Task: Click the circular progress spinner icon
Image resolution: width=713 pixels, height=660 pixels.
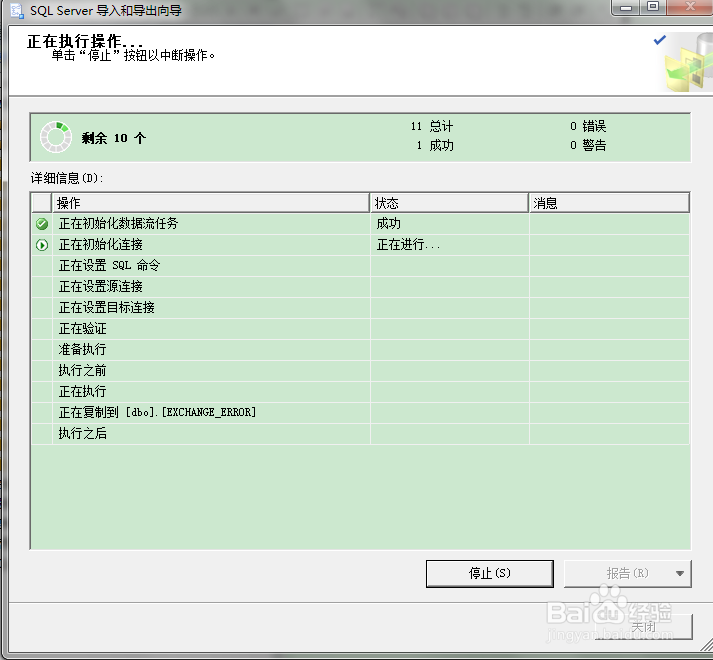Action: tap(55, 137)
